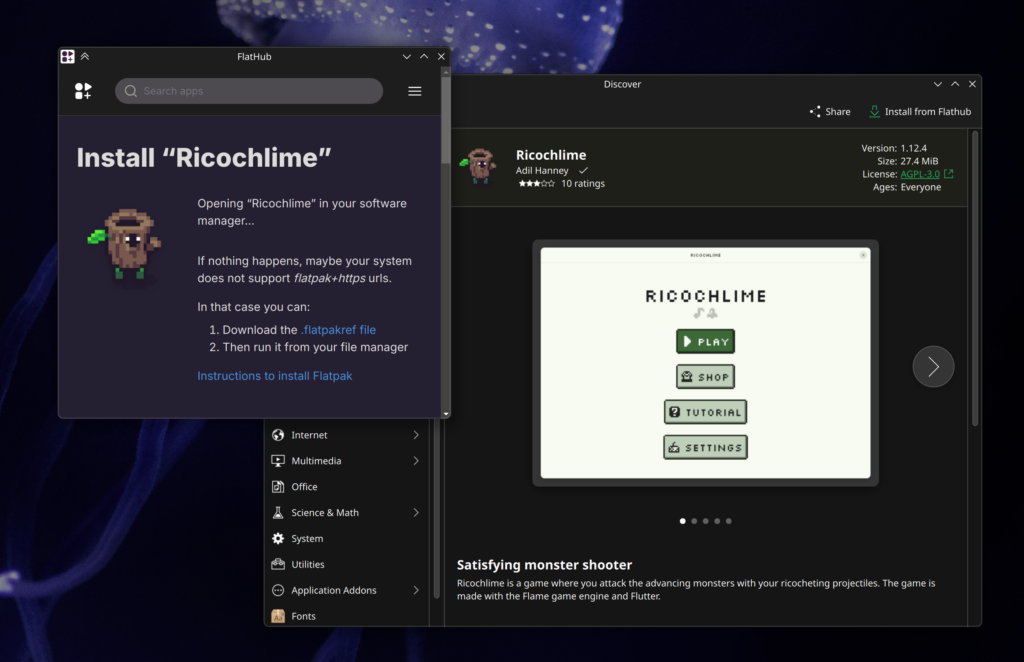
Task: Click the System gear icon
Action: pyautogui.click(x=278, y=539)
